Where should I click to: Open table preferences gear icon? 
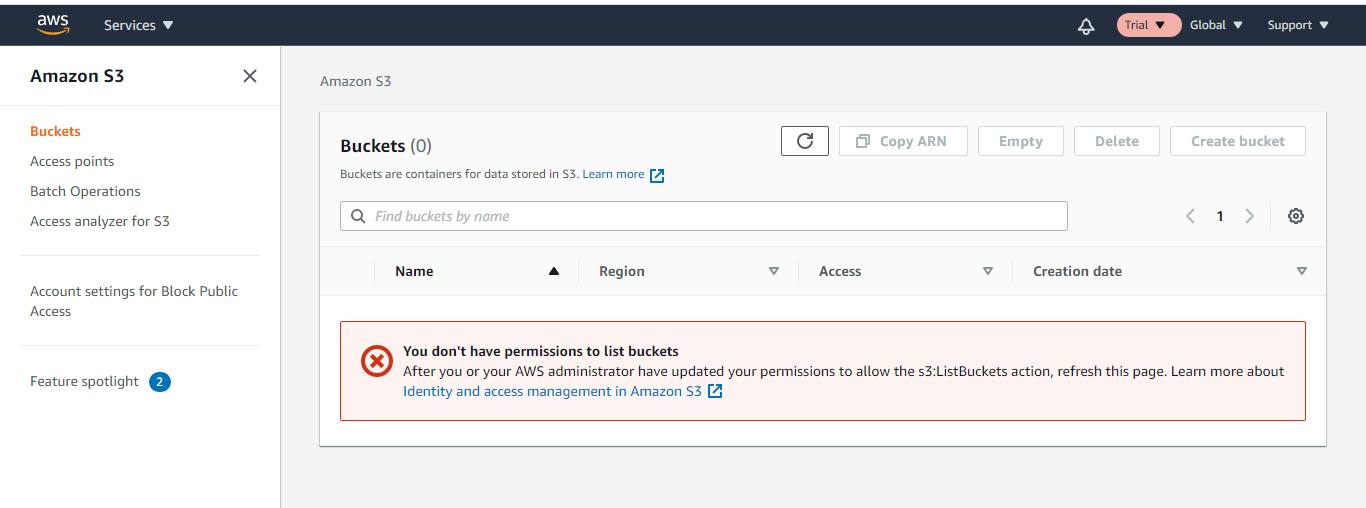1296,216
